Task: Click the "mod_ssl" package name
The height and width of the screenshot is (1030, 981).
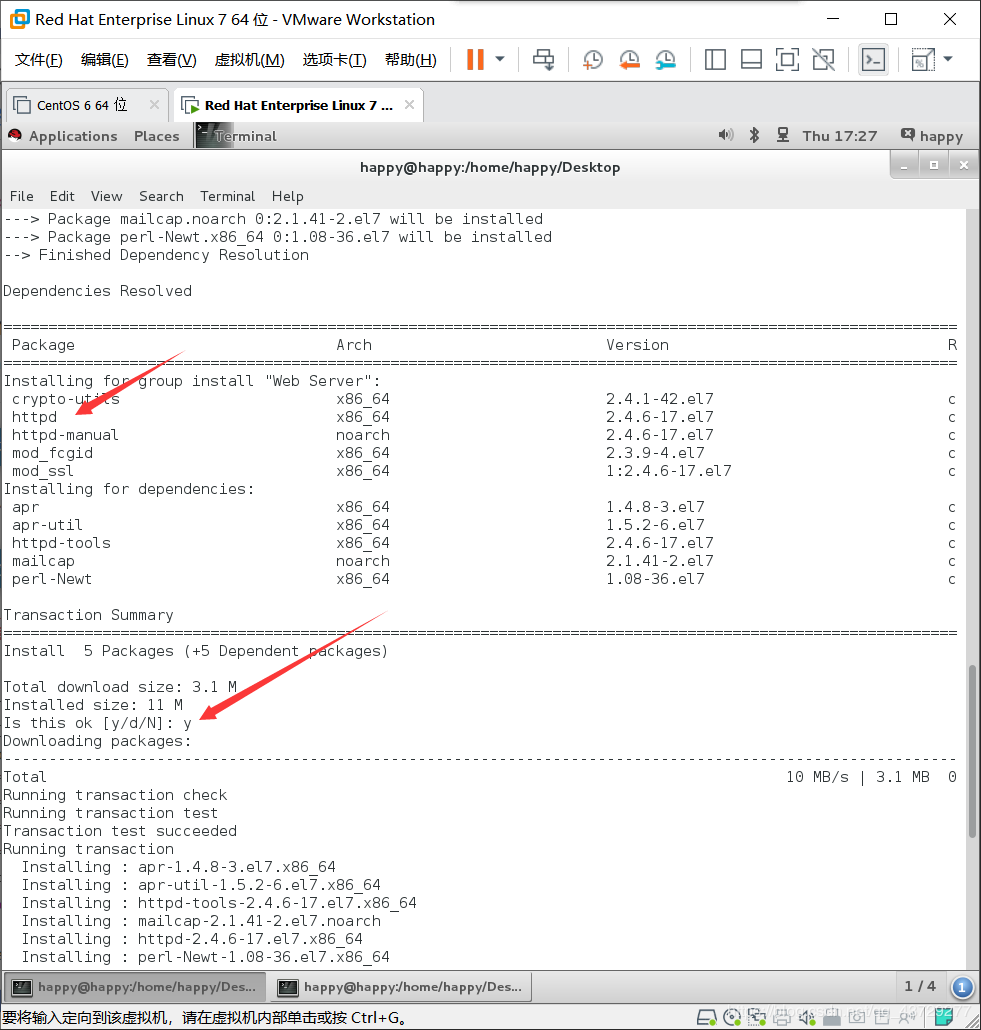Action: coord(43,471)
